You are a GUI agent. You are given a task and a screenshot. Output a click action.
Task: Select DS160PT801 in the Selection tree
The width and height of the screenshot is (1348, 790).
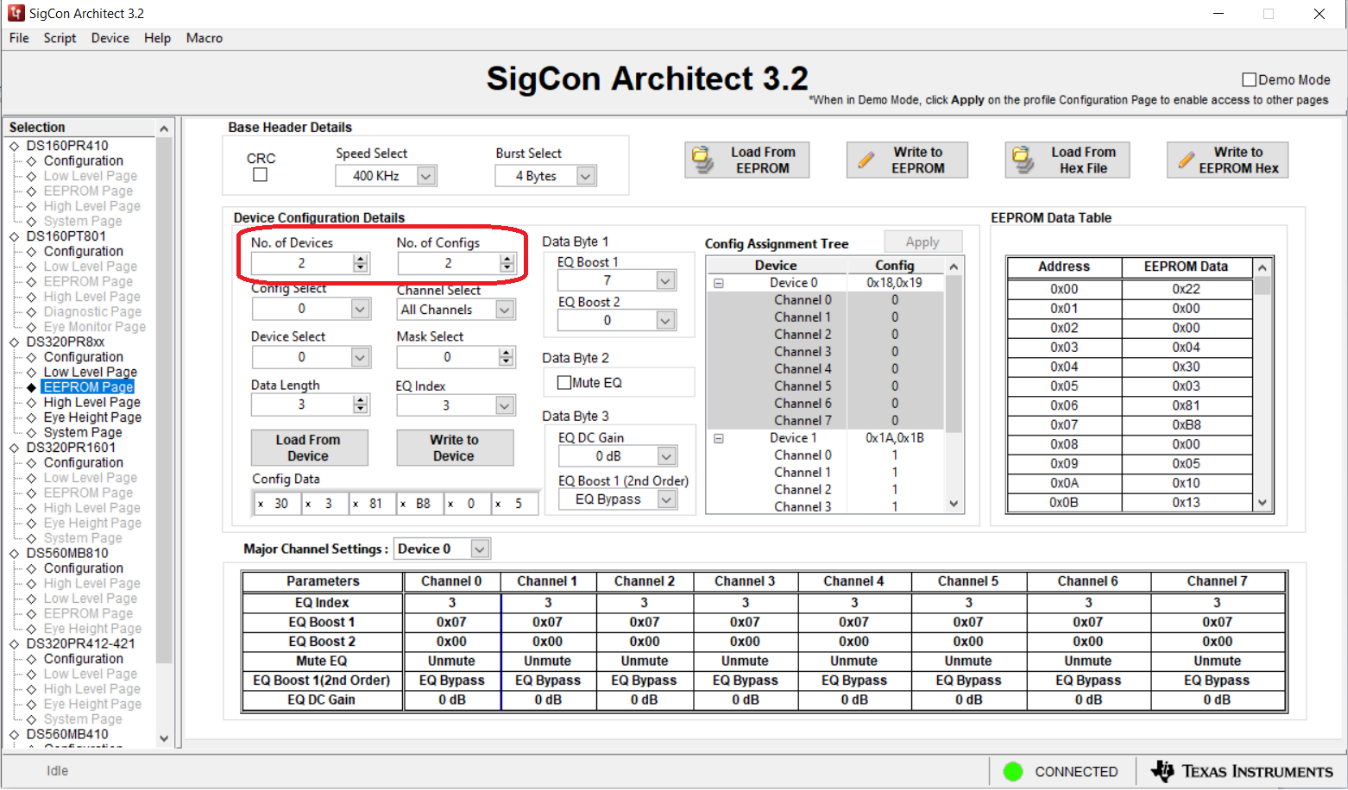click(67, 236)
